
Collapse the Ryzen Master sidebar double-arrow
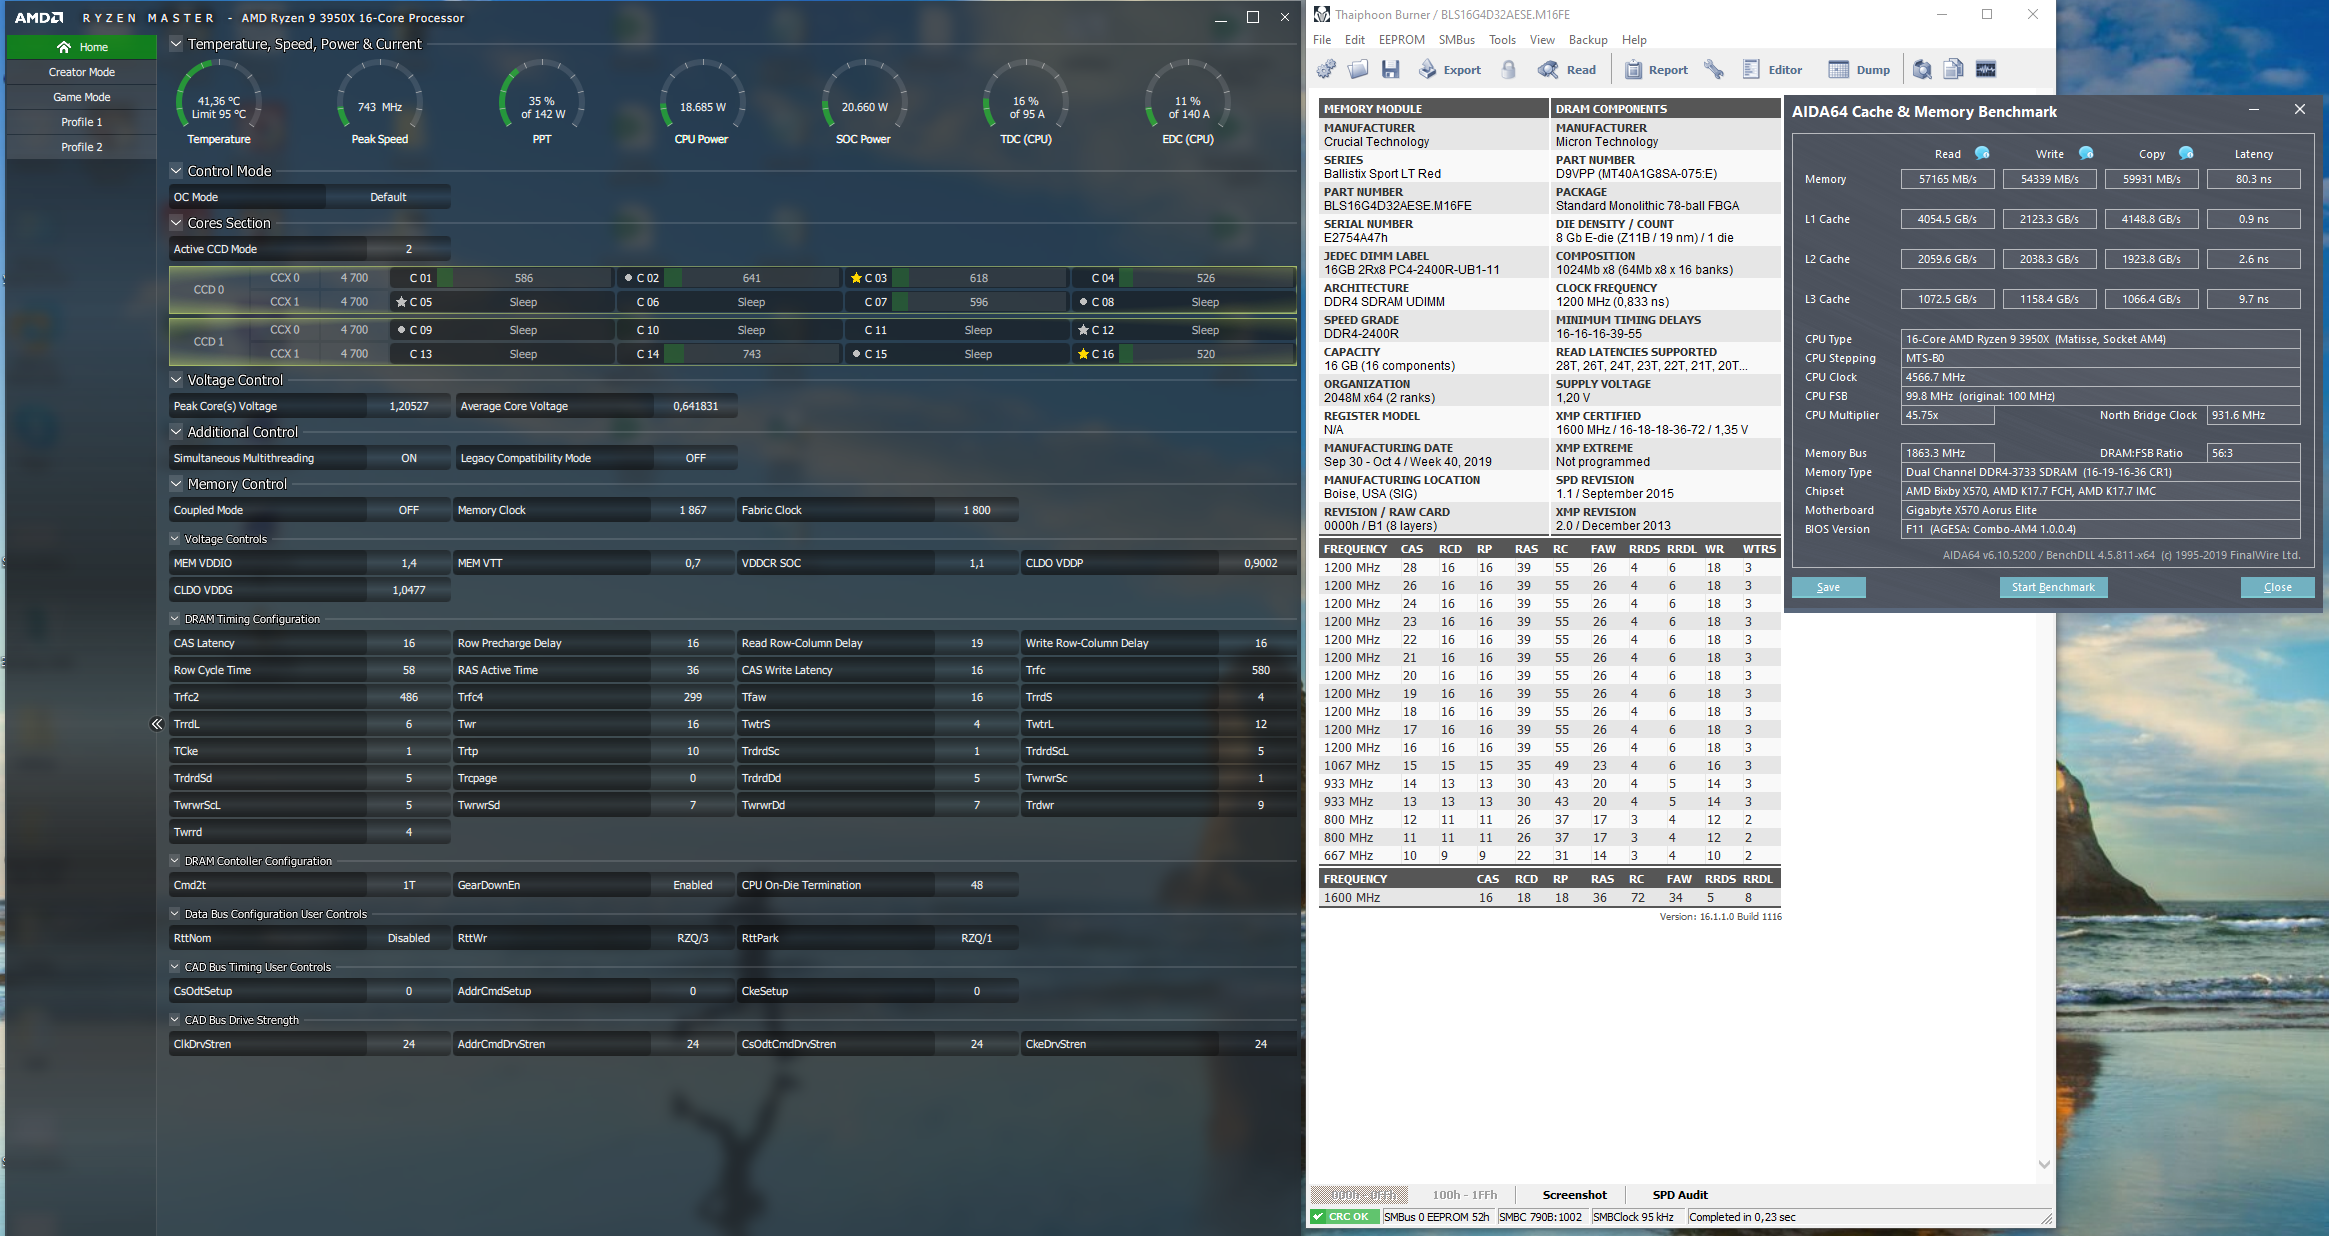(x=156, y=724)
